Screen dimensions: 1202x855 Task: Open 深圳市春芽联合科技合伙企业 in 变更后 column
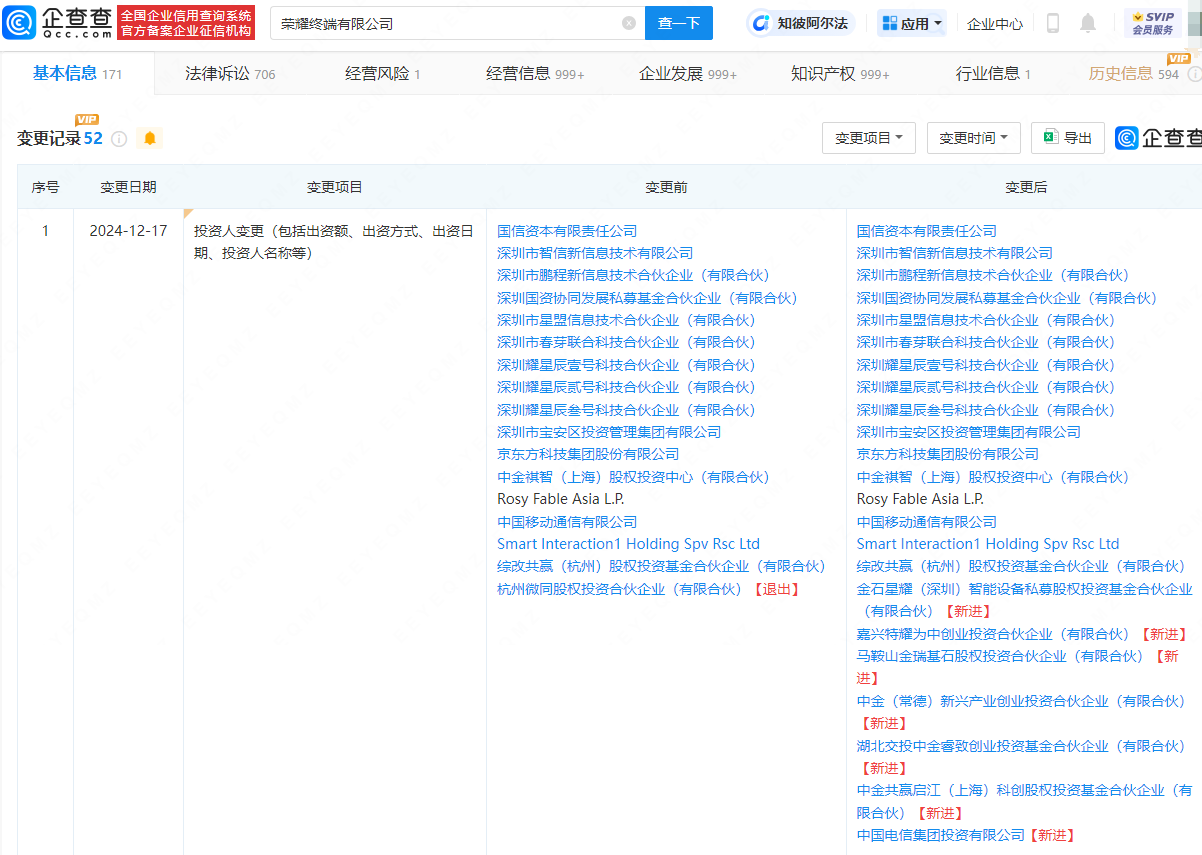[986, 342]
